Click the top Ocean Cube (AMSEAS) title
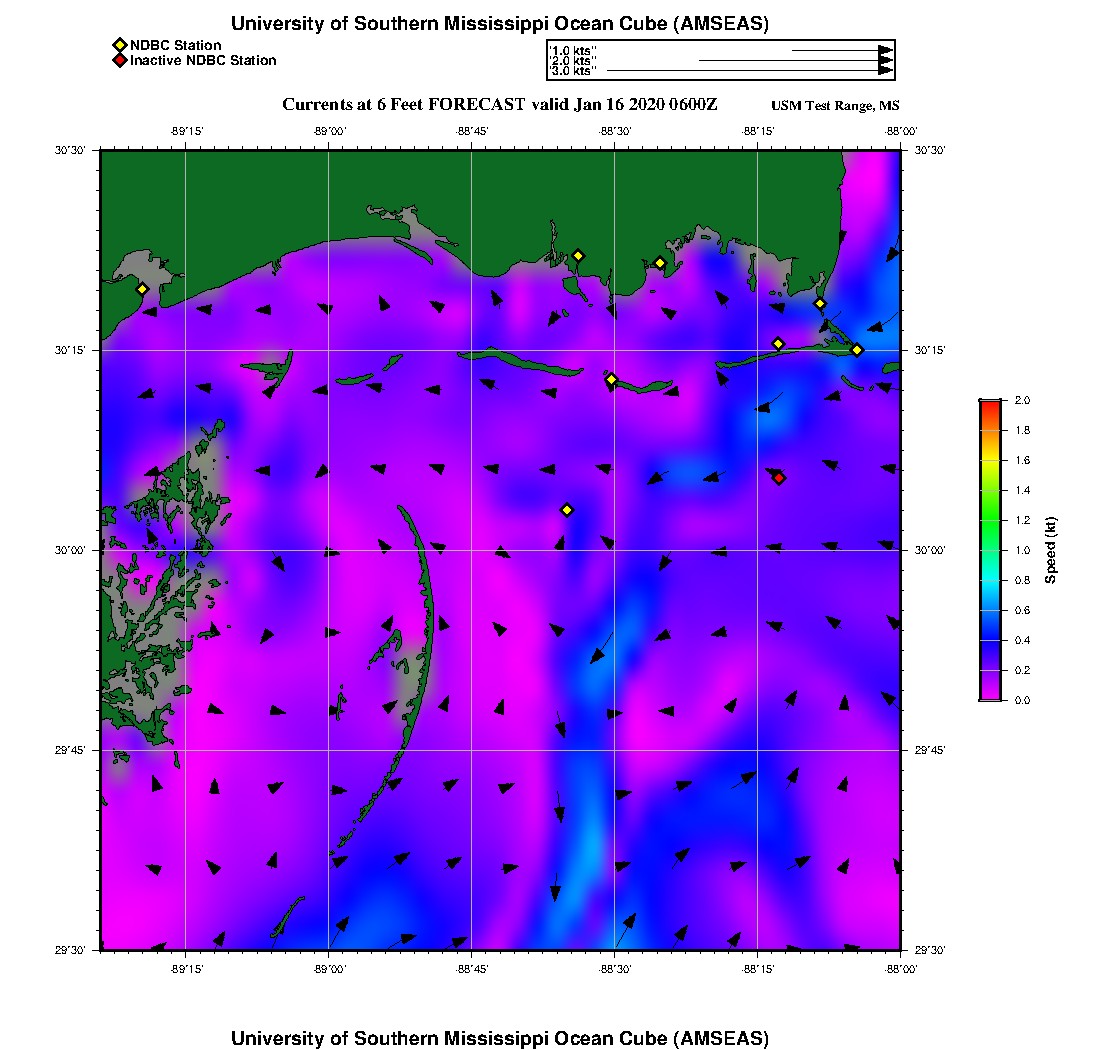Image resolution: width=1100 pixels, height=1050 pixels. pyautogui.click(x=500, y=24)
